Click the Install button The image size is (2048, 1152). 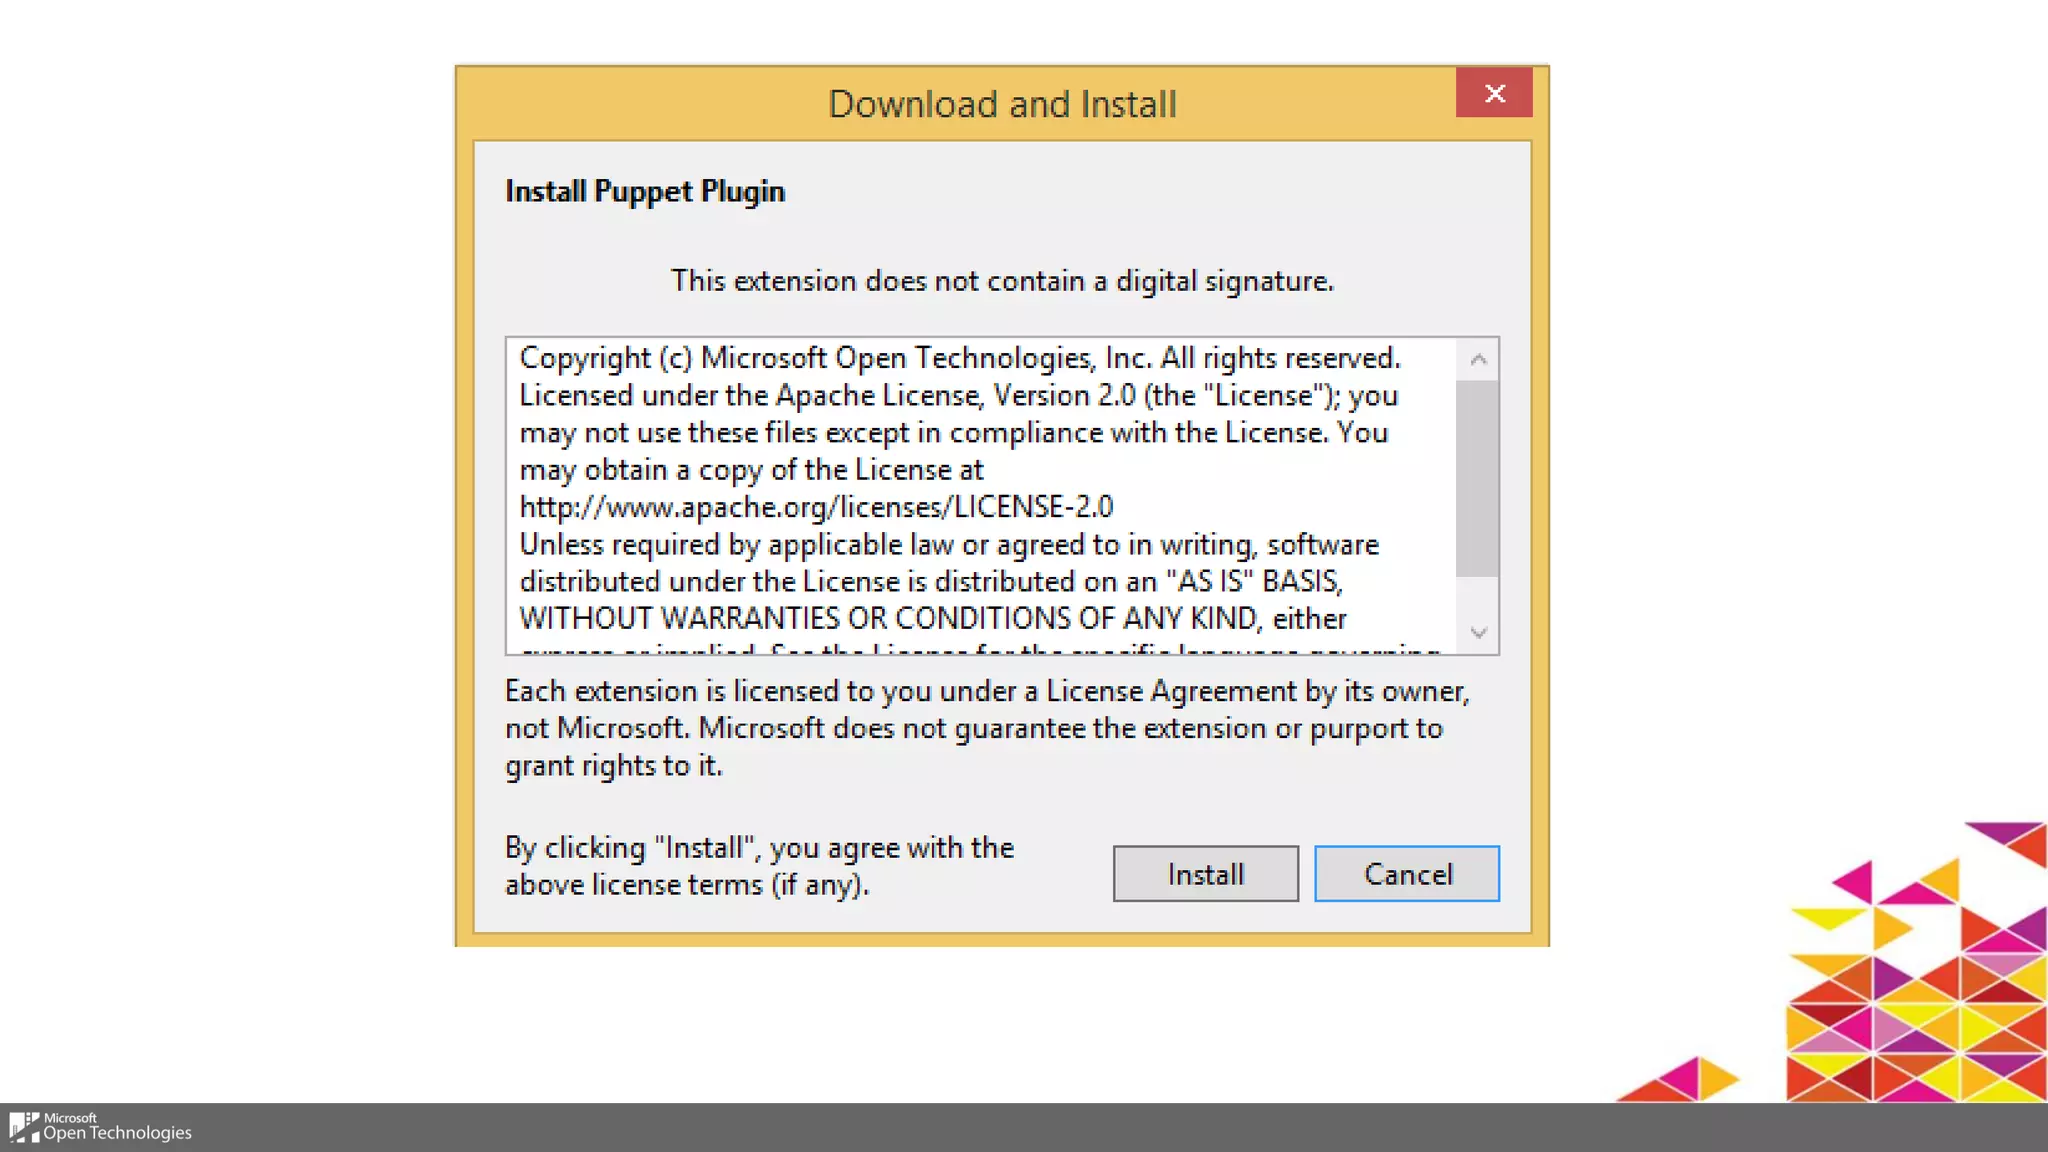click(x=1205, y=874)
